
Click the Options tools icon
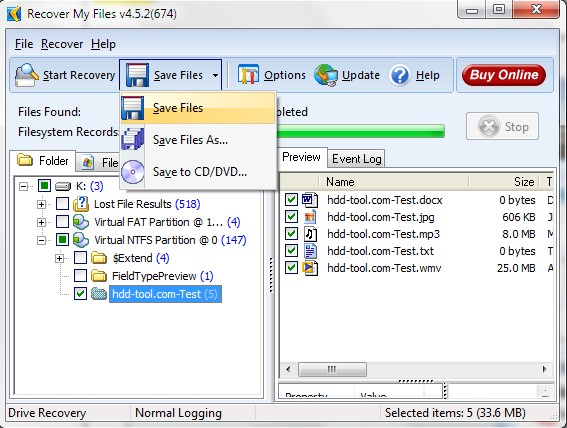click(248, 75)
